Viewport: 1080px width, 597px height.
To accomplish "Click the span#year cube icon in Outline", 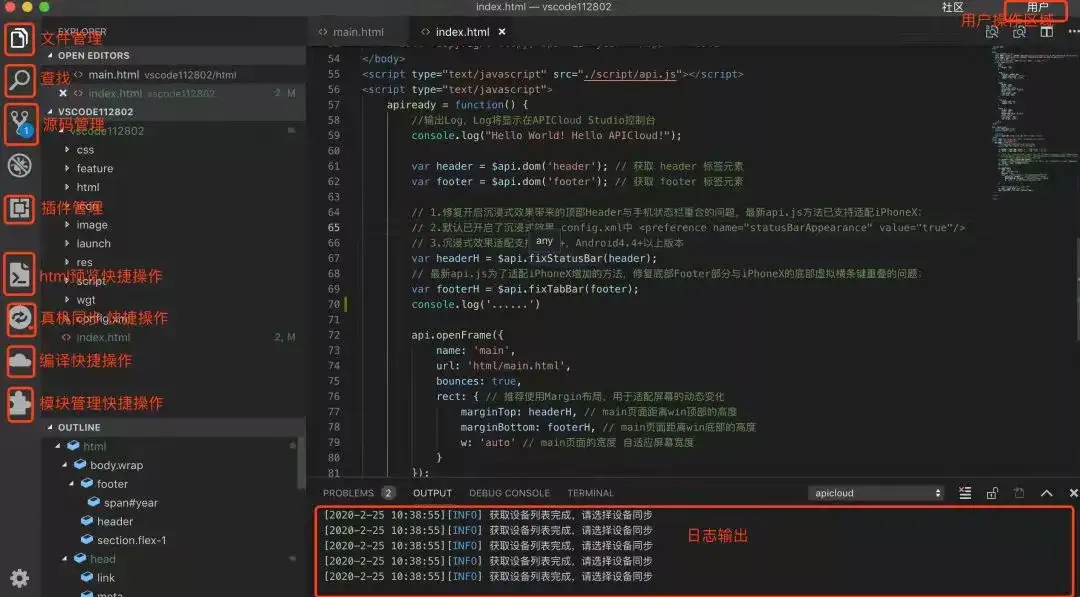I will tap(94, 502).
